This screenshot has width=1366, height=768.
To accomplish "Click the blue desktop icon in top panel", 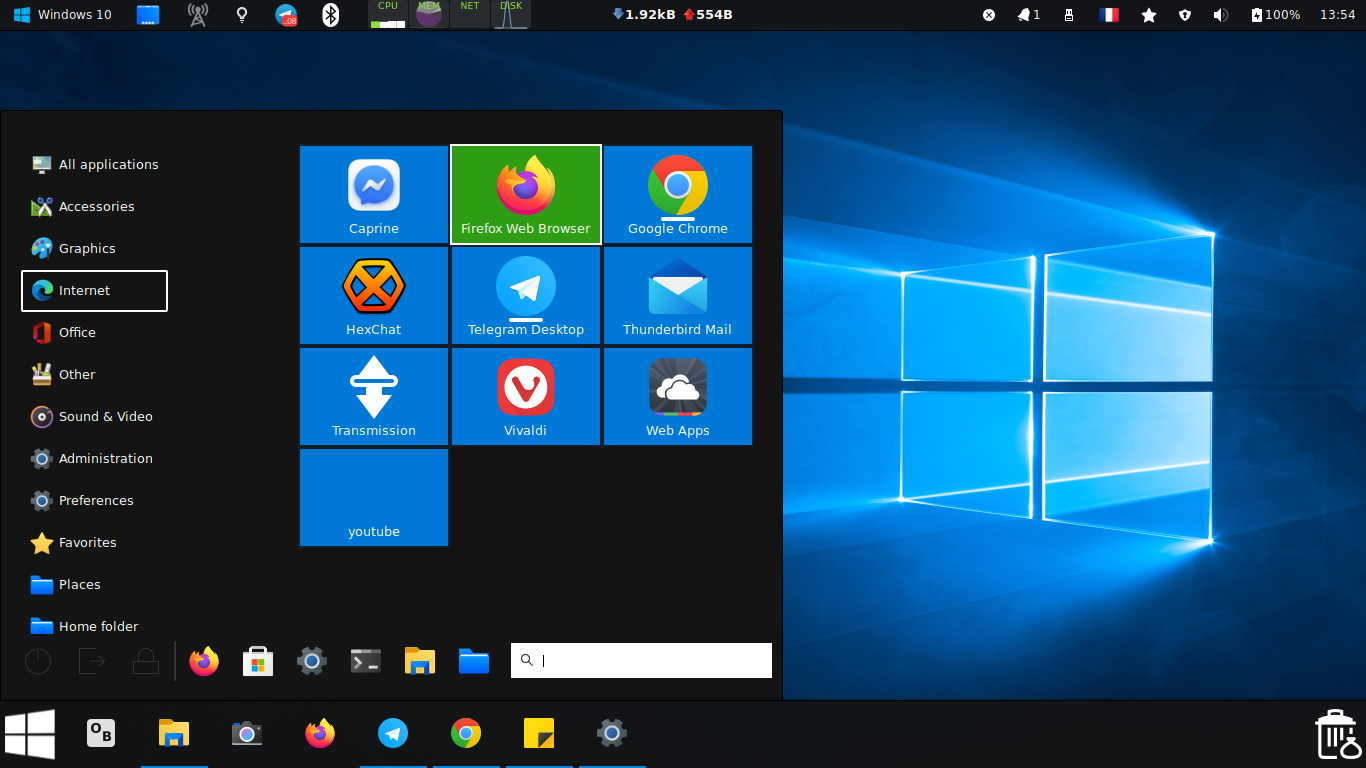I will [x=148, y=15].
